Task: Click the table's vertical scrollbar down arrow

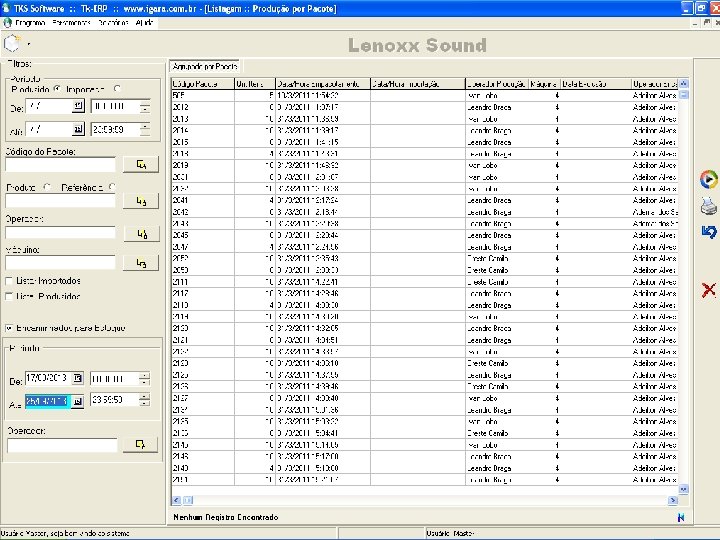Action: coord(683,489)
